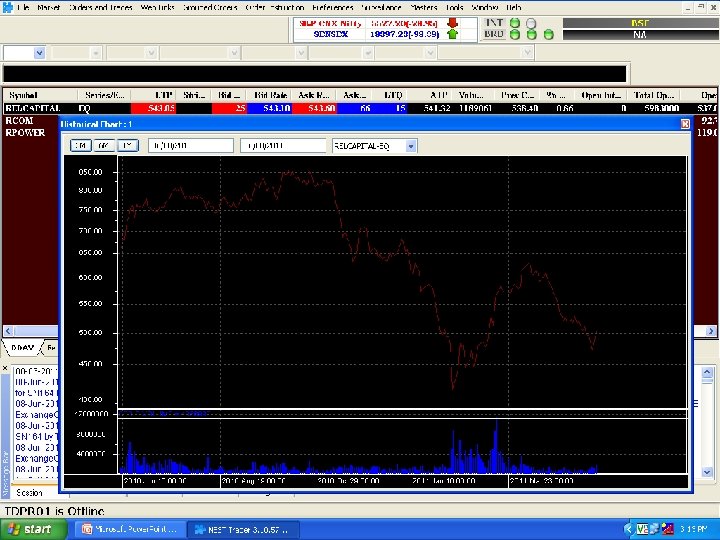This screenshot has width=720, height=540.
Task: Click the S&P CNX Nifty index label
Action: tap(330, 23)
